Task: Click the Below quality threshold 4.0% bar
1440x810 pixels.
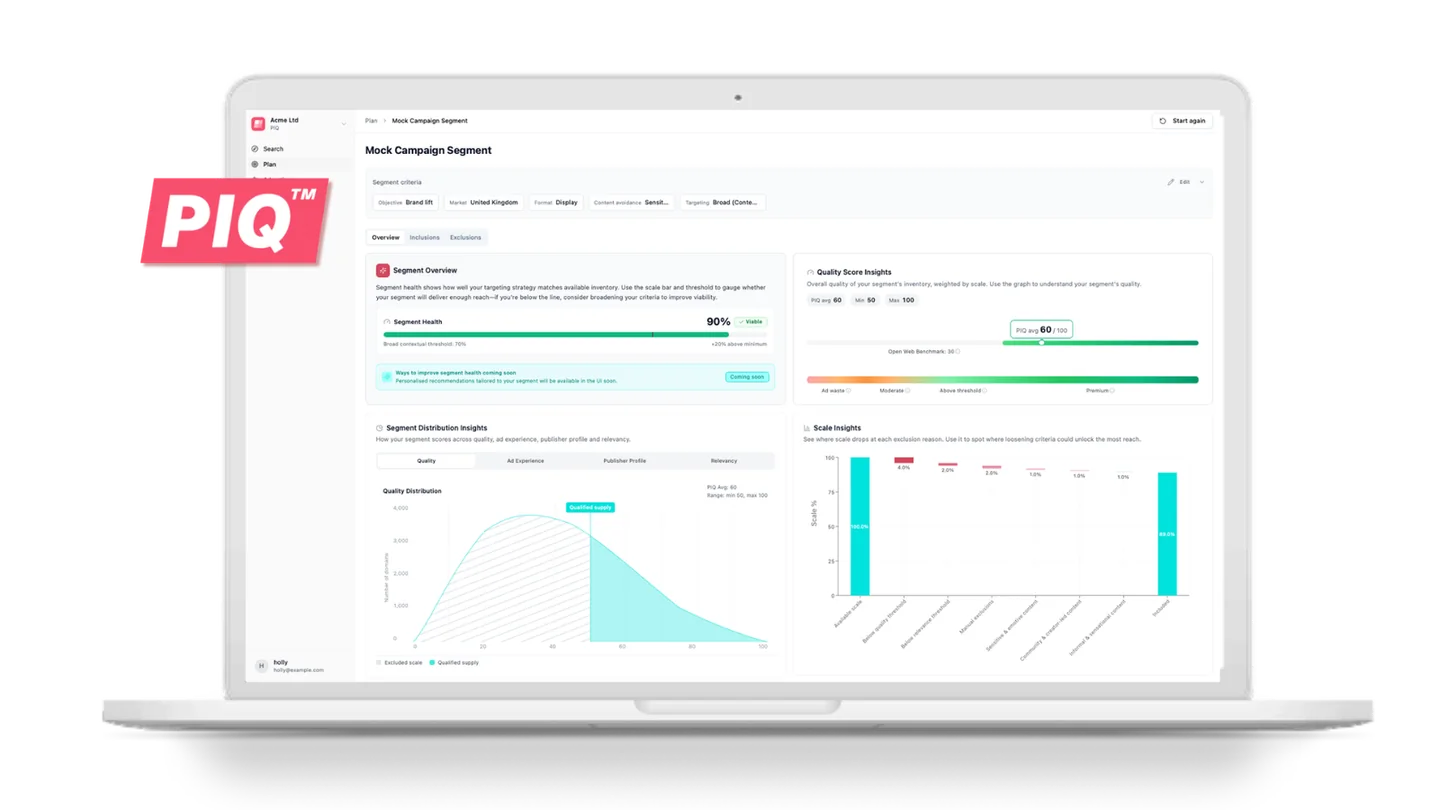Action: click(x=904, y=461)
